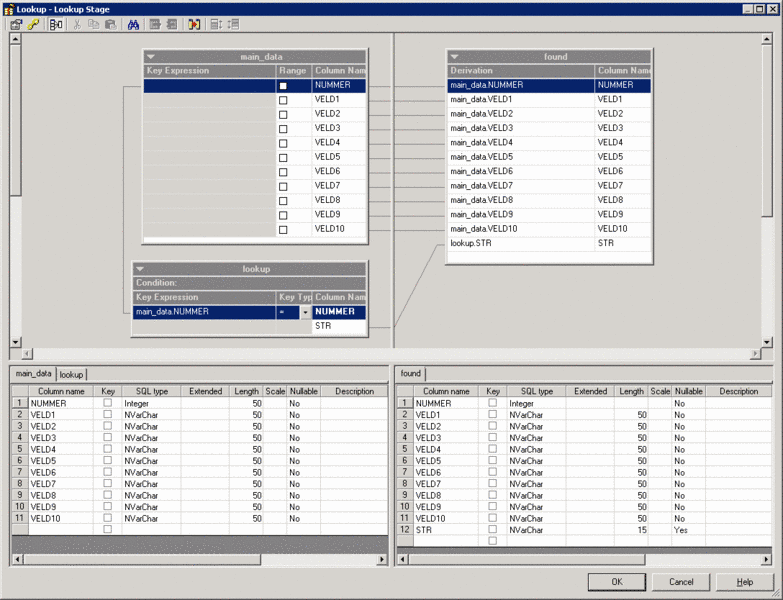The width and height of the screenshot is (783, 600).
Task: Select the found tab
Action: [410, 373]
